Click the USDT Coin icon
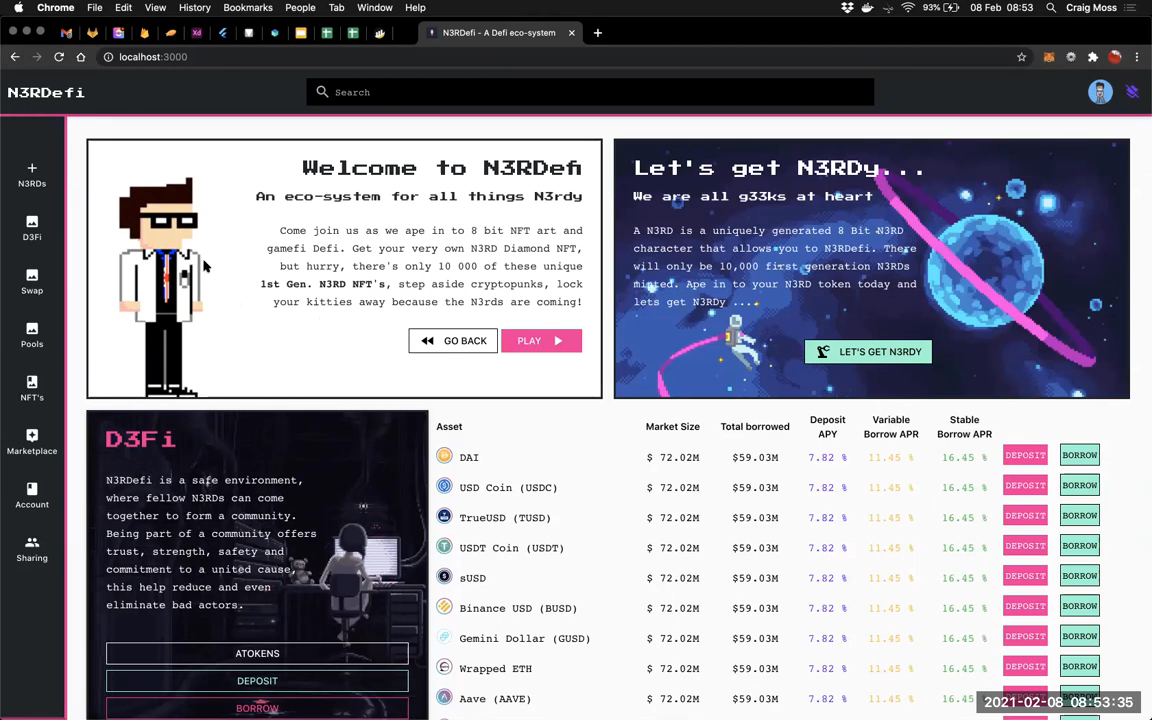Screen dimensions: 1152x720 444,546
